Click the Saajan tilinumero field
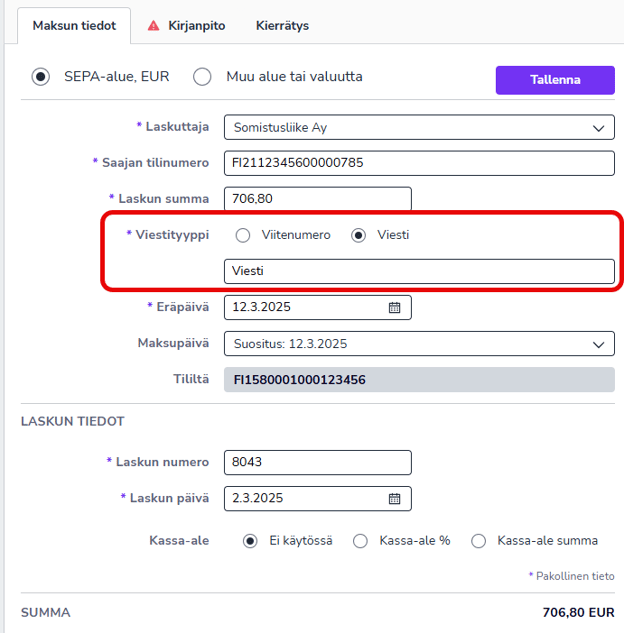 pyautogui.click(x=419, y=163)
